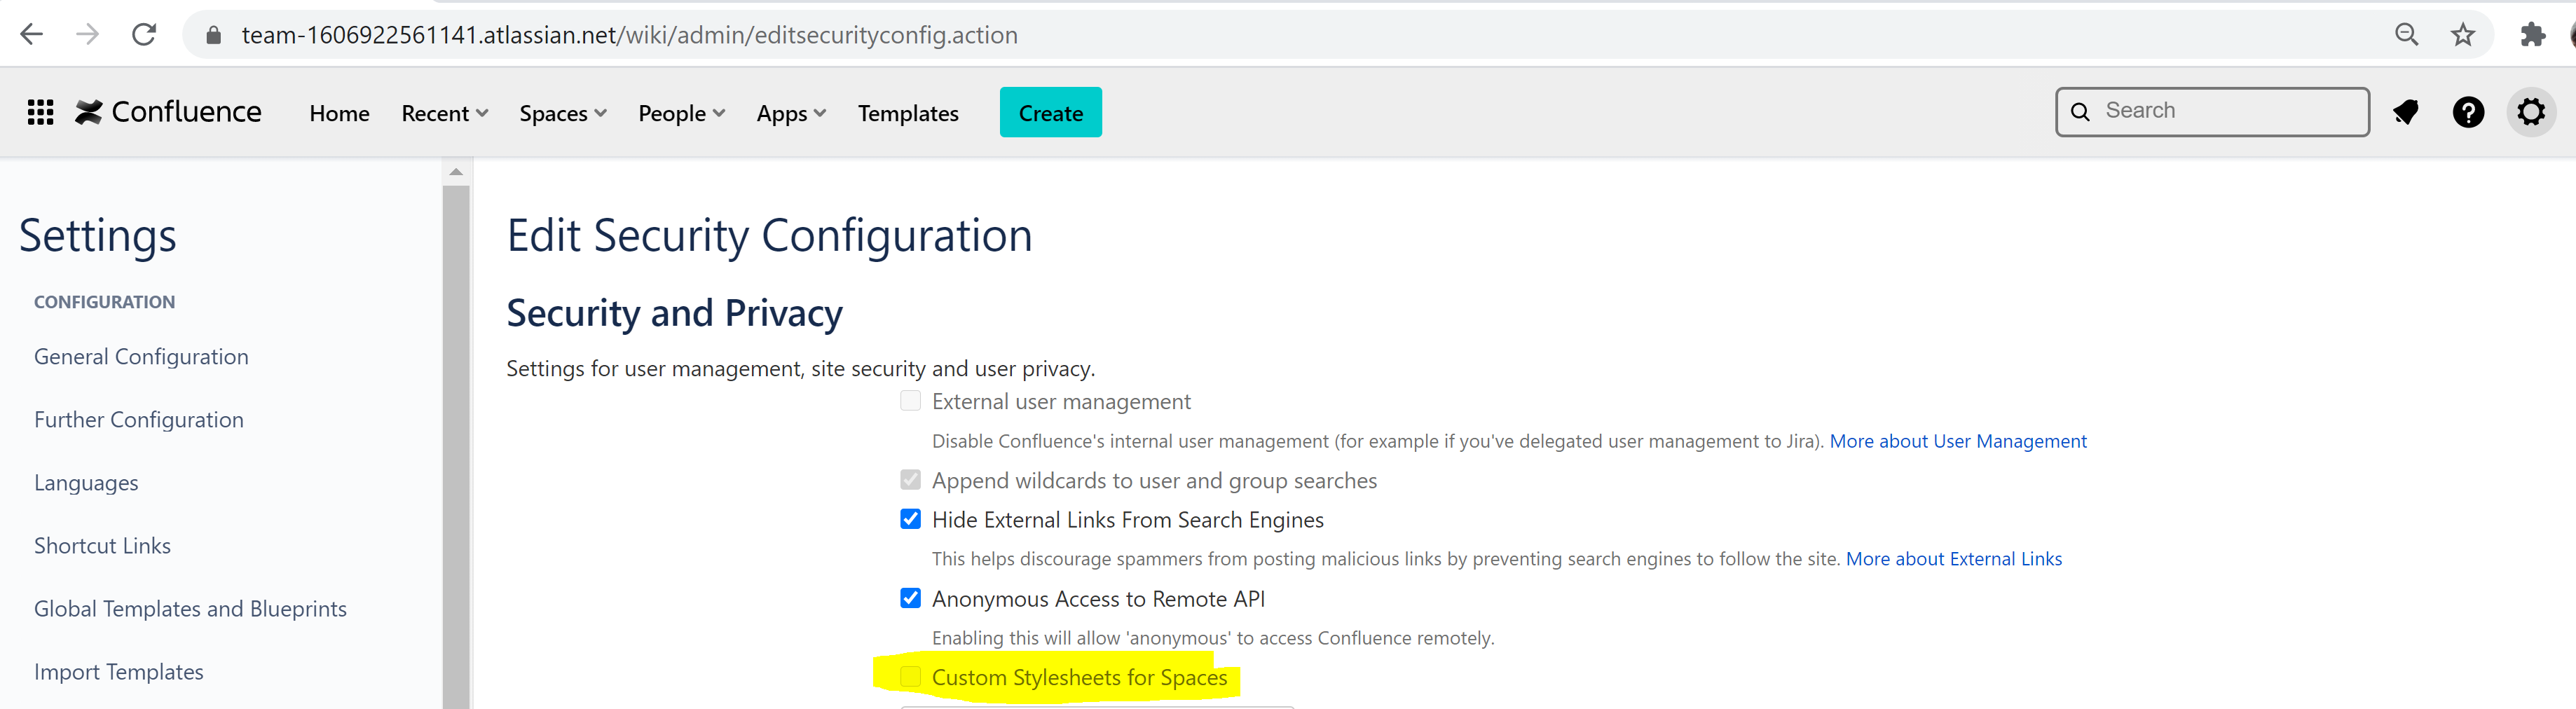Viewport: 2576px width, 709px height.
Task: Click the notifications tag icon beside Search
Action: pos(2406,112)
